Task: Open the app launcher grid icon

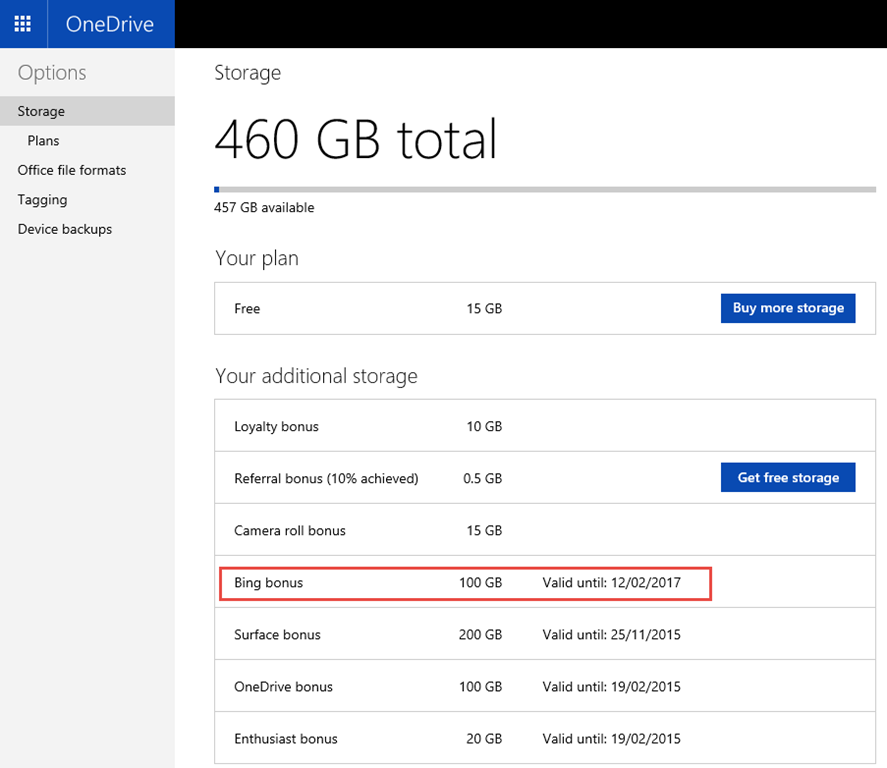Action: pyautogui.click(x=23, y=24)
